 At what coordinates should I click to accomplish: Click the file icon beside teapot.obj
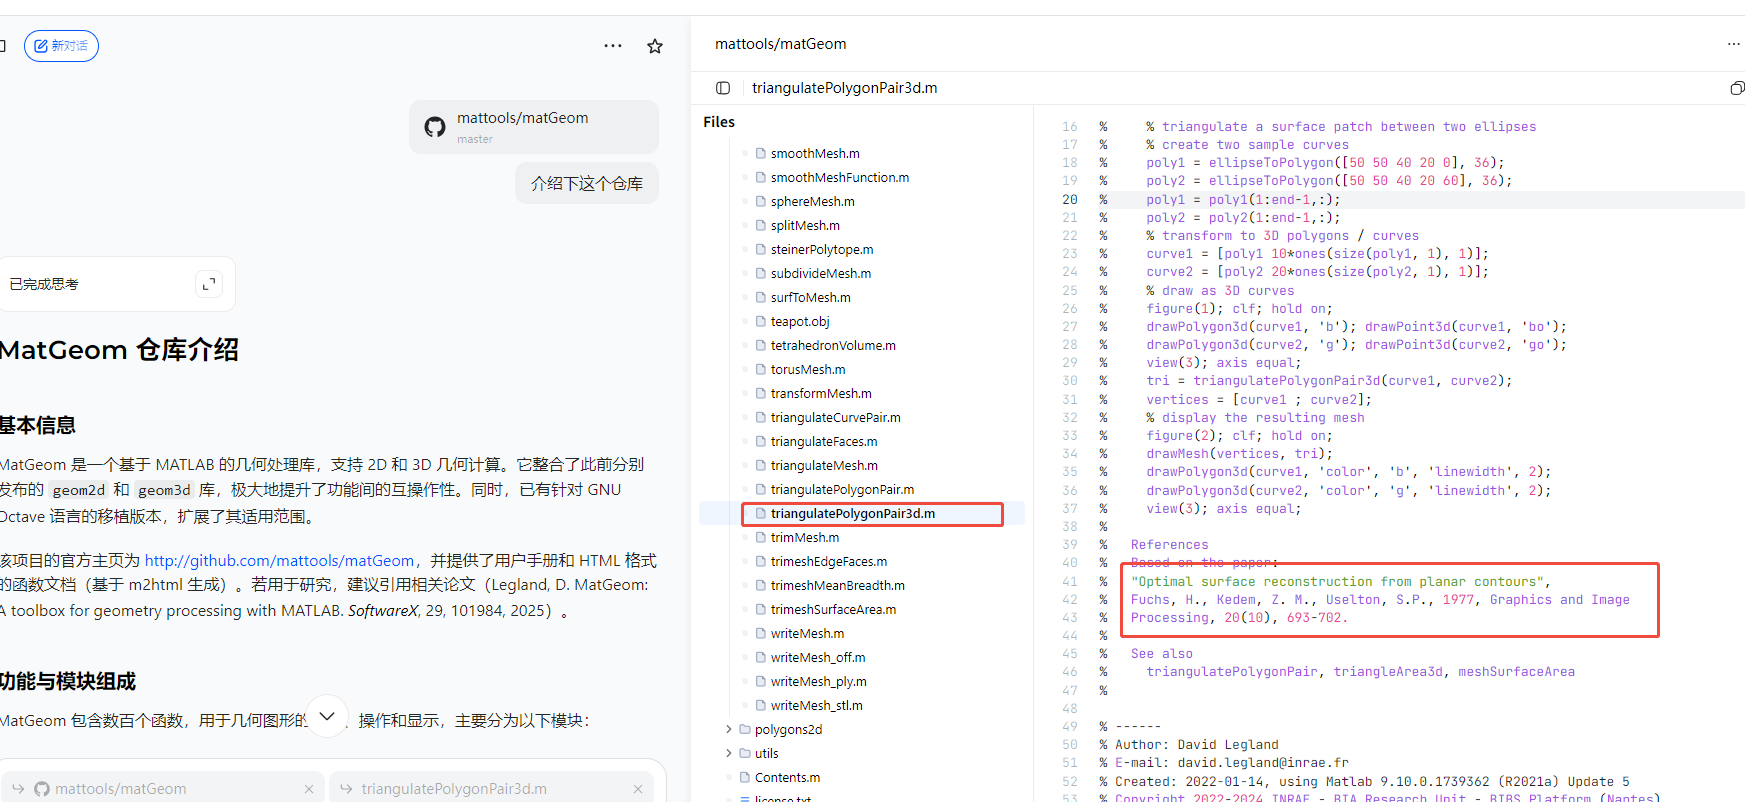point(761,321)
